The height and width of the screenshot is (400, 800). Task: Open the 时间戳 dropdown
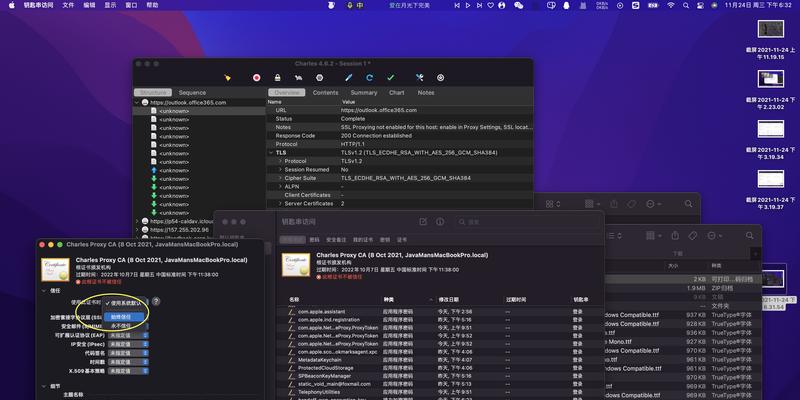129,362
